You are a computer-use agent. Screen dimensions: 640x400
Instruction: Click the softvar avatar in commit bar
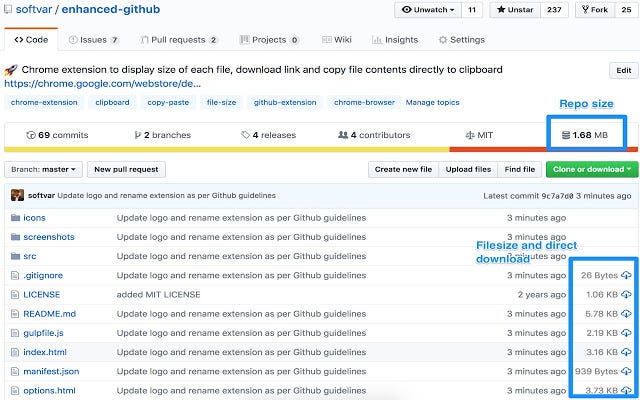[17, 195]
